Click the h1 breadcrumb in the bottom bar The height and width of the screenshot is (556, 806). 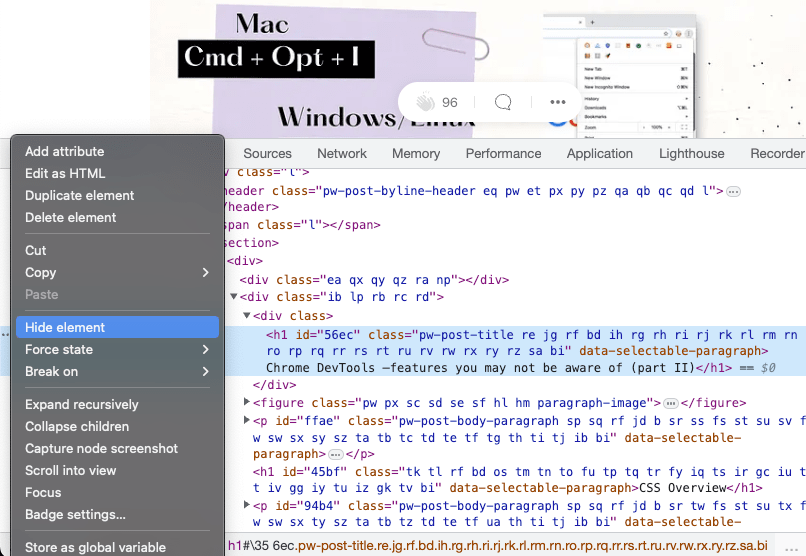[x=498, y=545]
